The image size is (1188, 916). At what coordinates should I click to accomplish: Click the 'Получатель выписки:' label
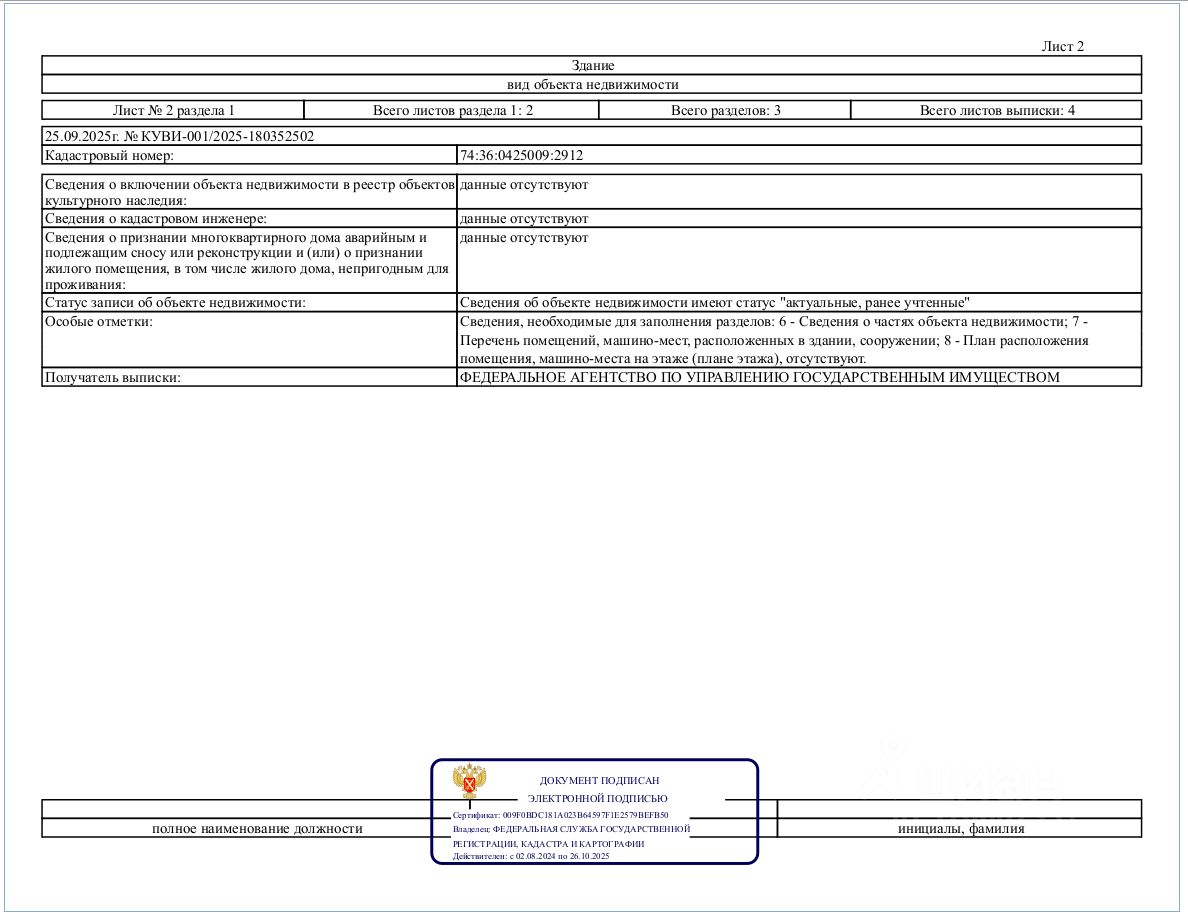pyautogui.click(x=112, y=377)
